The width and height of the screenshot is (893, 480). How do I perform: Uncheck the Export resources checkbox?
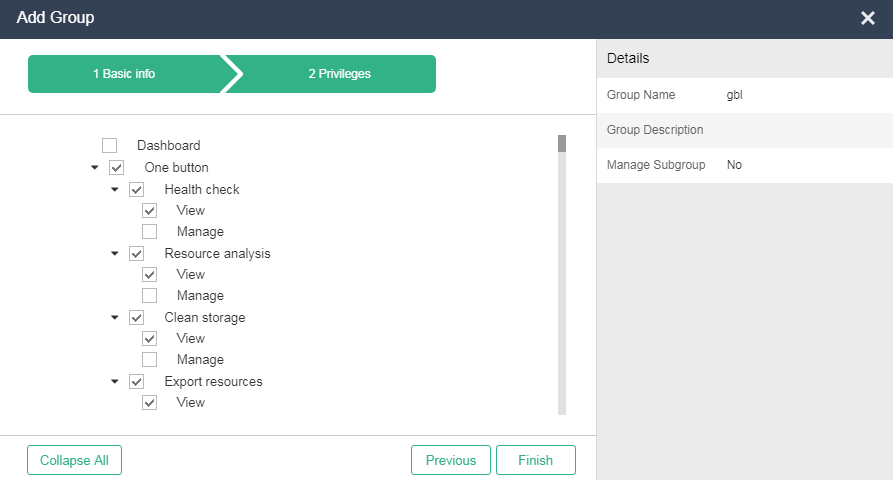136,381
